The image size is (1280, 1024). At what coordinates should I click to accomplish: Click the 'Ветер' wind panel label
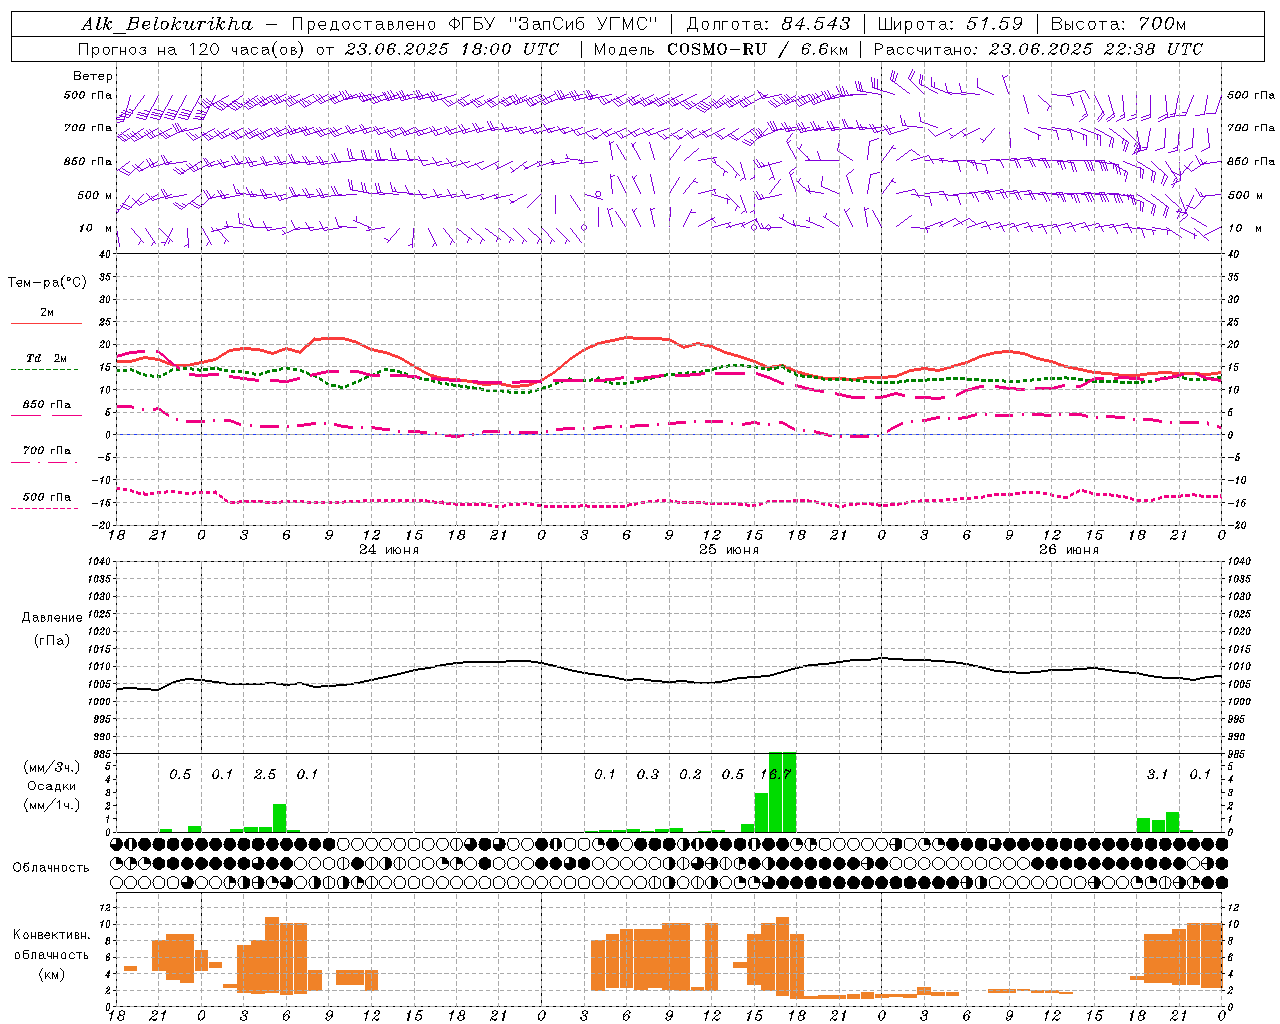tap(93, 76)
